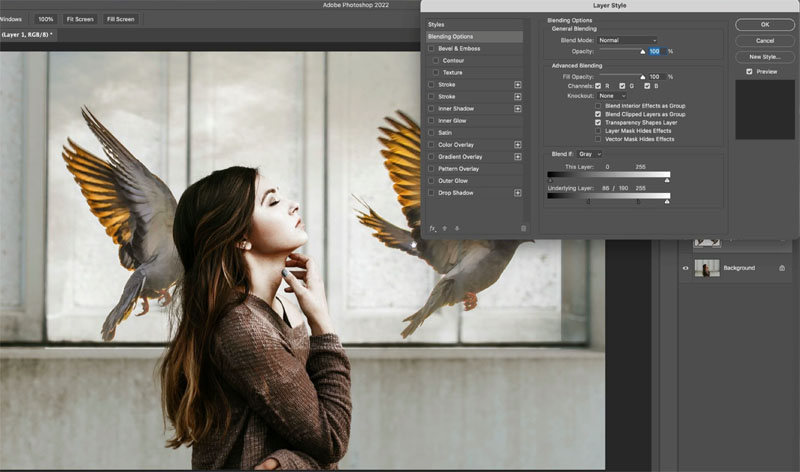This screenshot has width=800, height=472.
Task: Click the fx effects menu icon
Action: (x=434, y=228)
